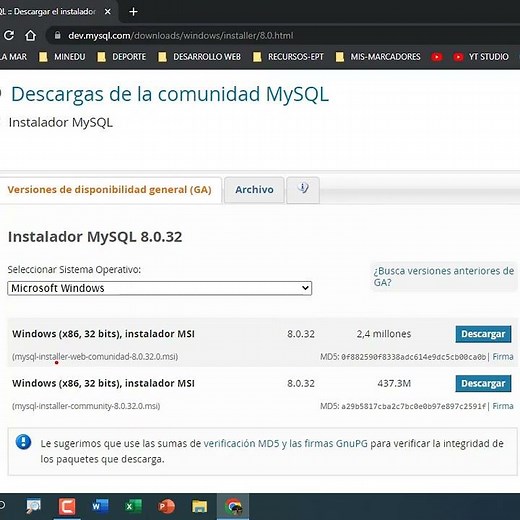Follow the ¿Busca versiones anteriores de GA? link
The width and height of the screenshot is (520, 520).
coord(443,276)
